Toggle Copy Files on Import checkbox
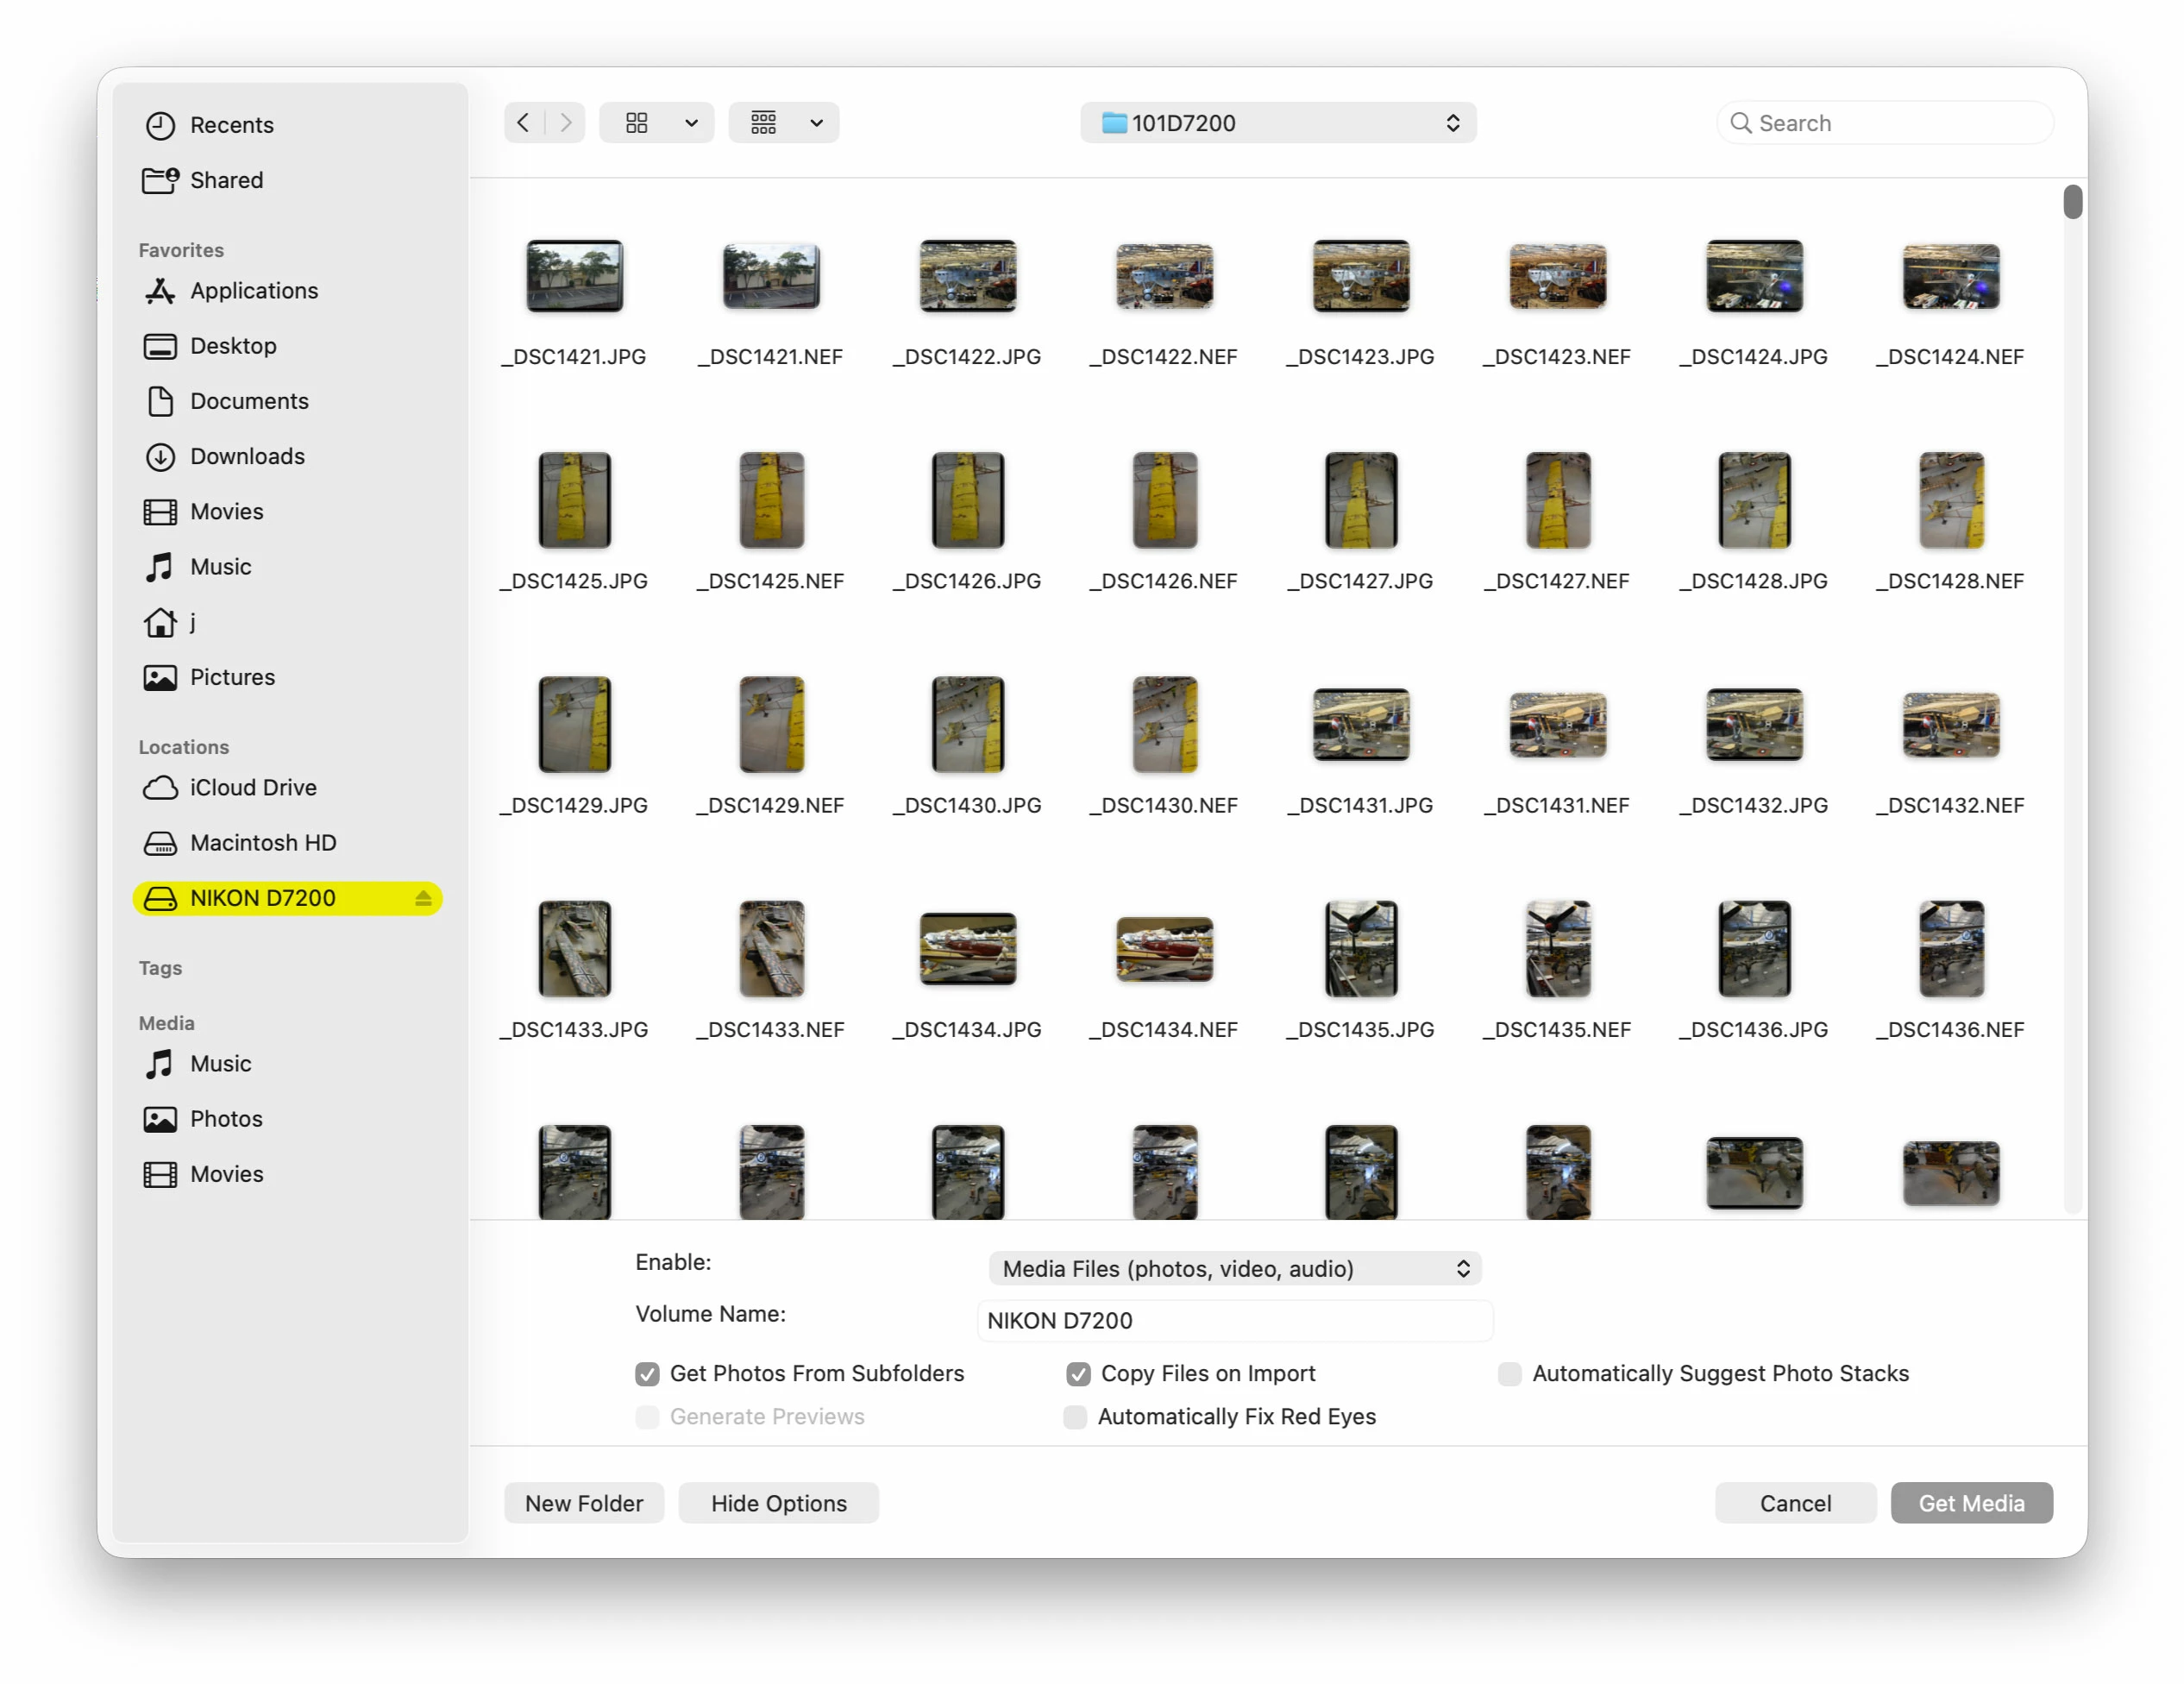 click(1078, 1374)
